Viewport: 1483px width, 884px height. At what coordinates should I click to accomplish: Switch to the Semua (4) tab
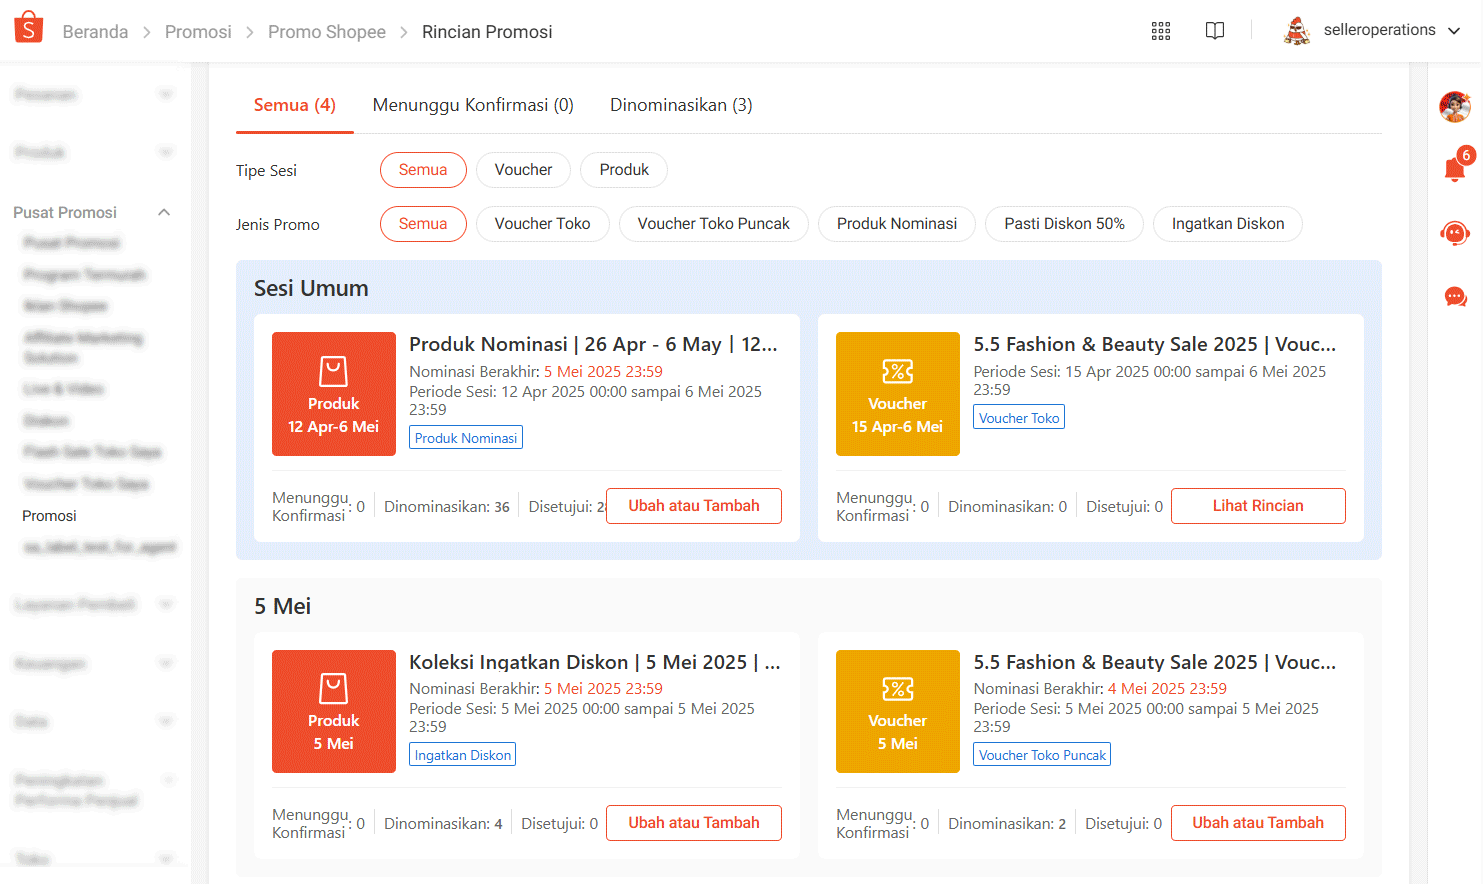click(295, 105)
